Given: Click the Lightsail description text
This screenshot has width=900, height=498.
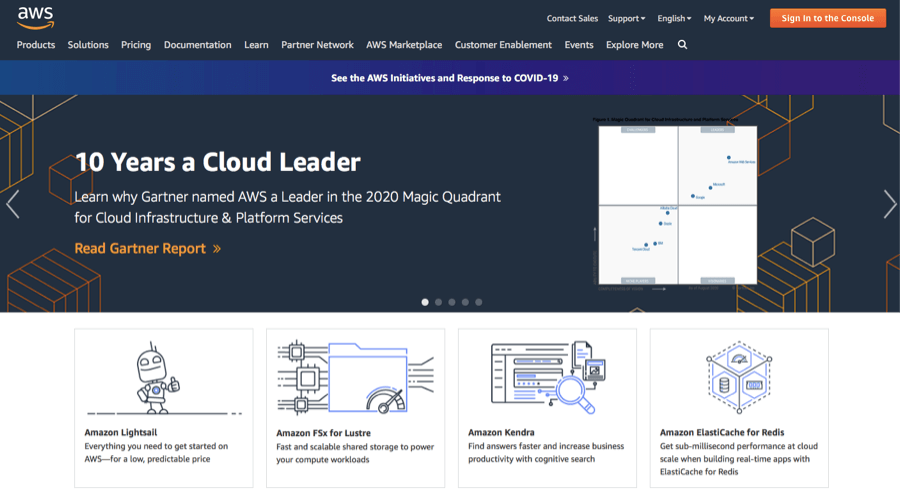Looking at the screenshot, I should pyautogui.click(x=156, y=453).
